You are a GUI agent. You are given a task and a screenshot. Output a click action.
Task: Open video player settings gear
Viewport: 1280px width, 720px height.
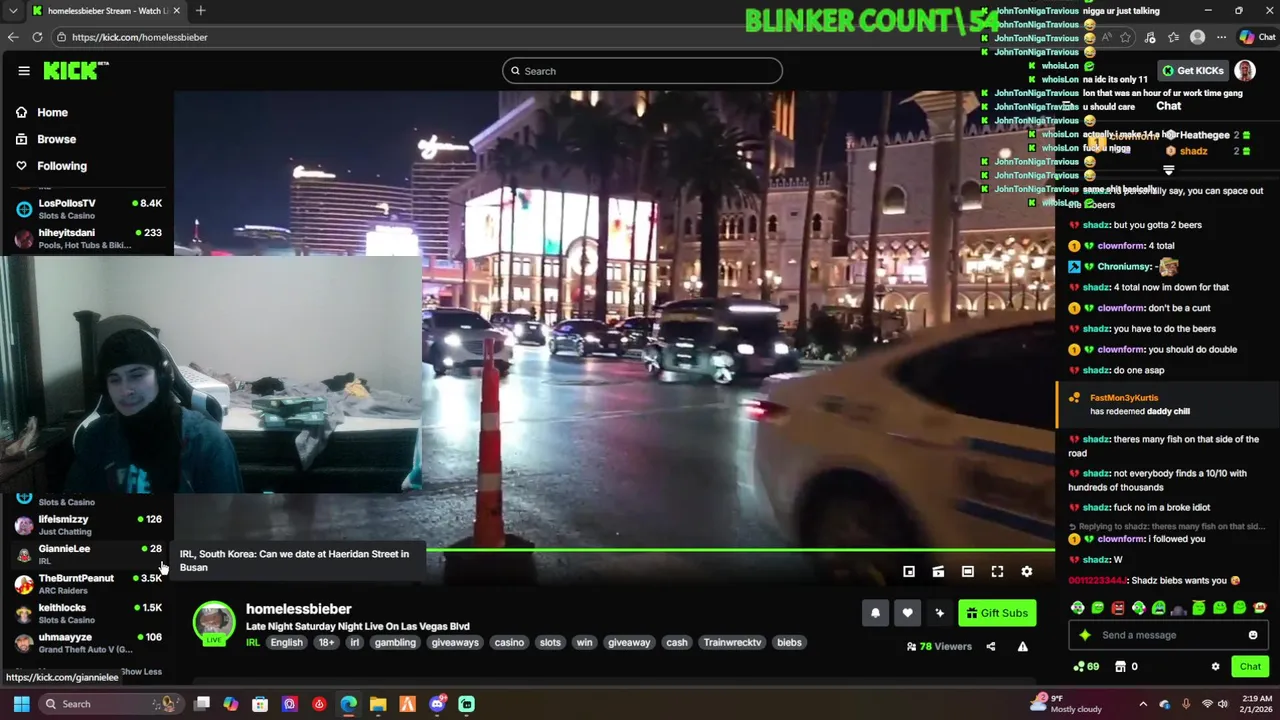(1027, 572)
